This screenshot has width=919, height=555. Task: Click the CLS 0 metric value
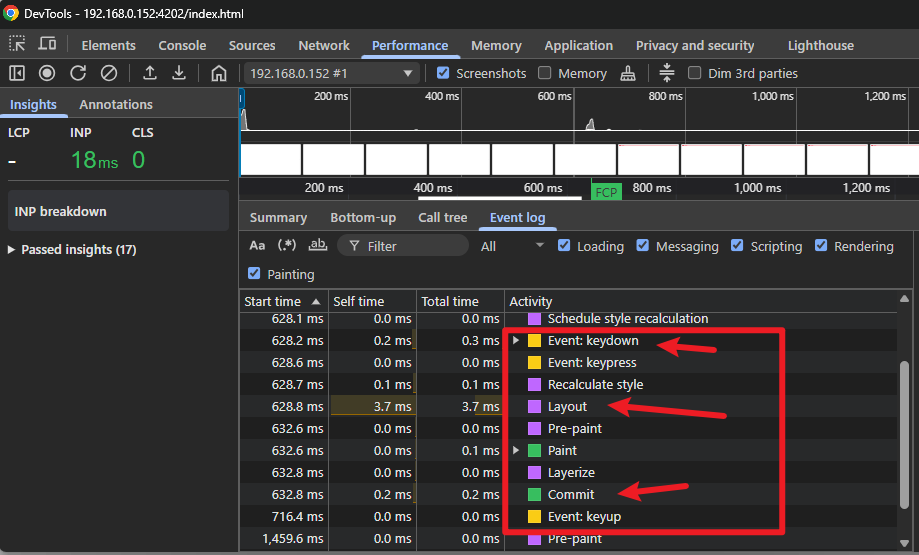point(138,159)
